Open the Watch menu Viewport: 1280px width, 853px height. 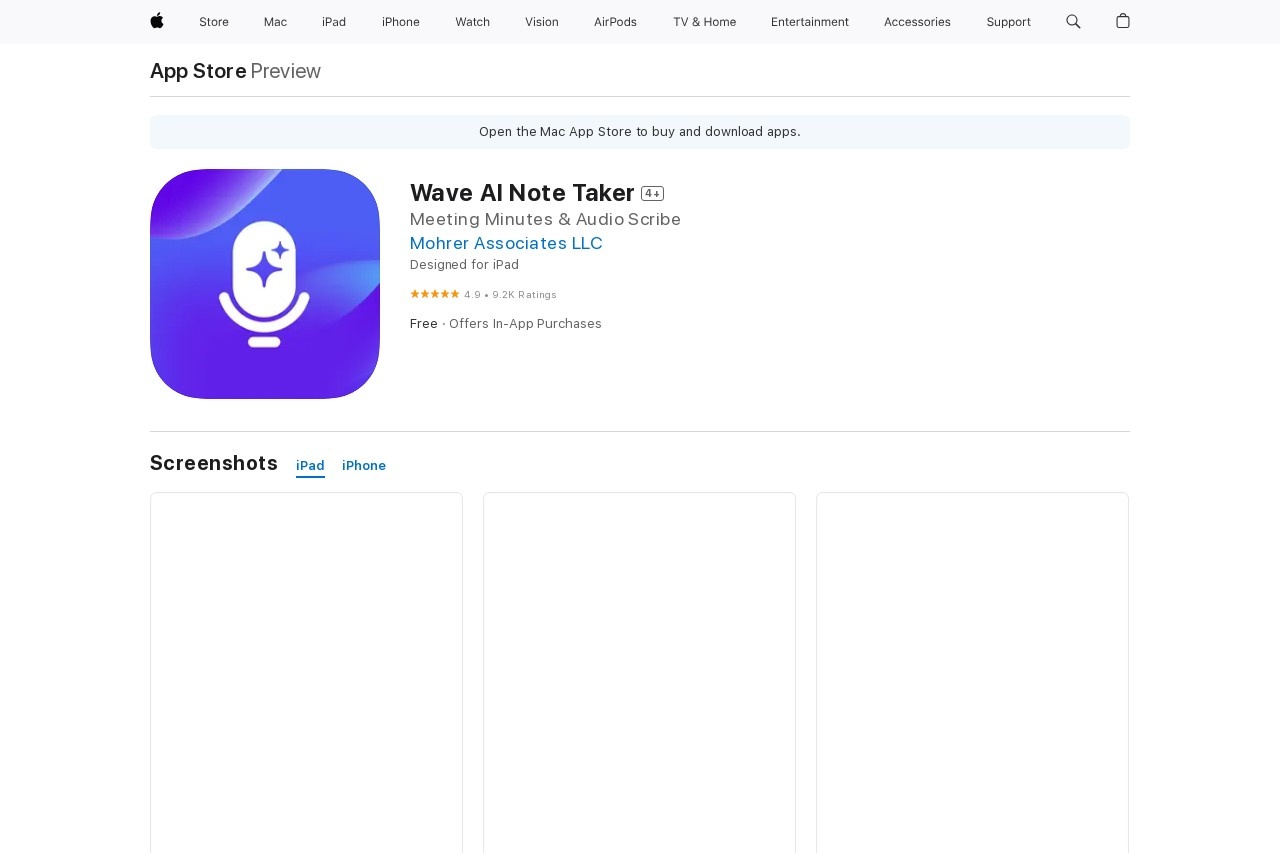click(x=472, y=22)
